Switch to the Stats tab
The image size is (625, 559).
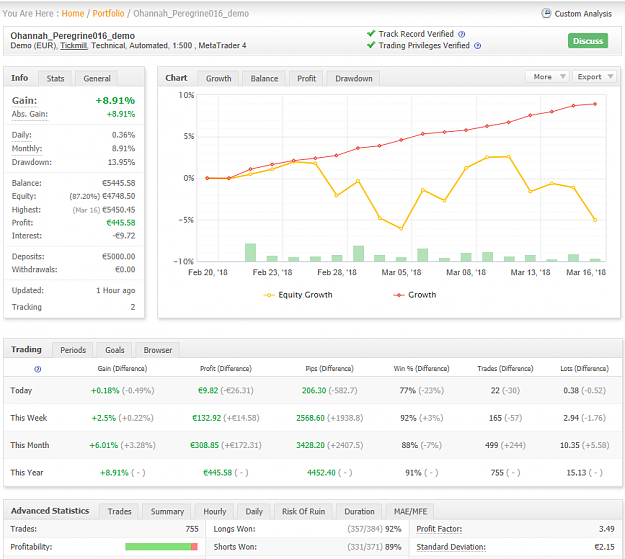click(55, 79)
